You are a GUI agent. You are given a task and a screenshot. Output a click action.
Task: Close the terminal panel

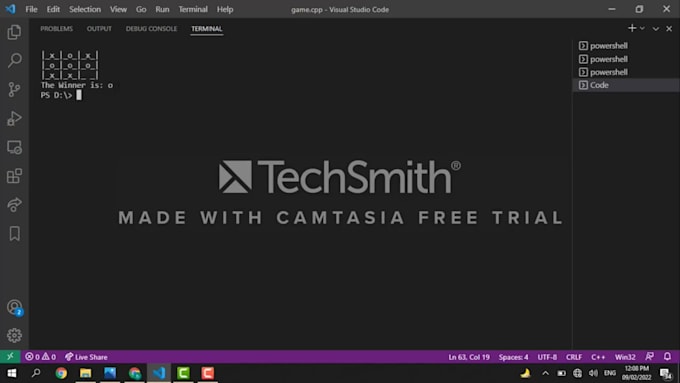point(669,29)
